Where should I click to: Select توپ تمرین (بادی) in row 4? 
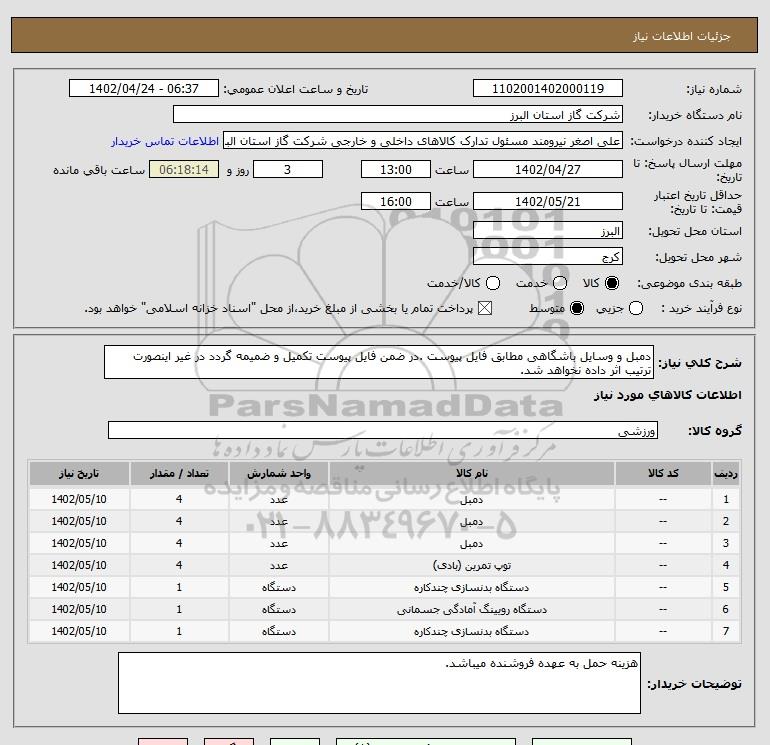(x=471, y=566)
